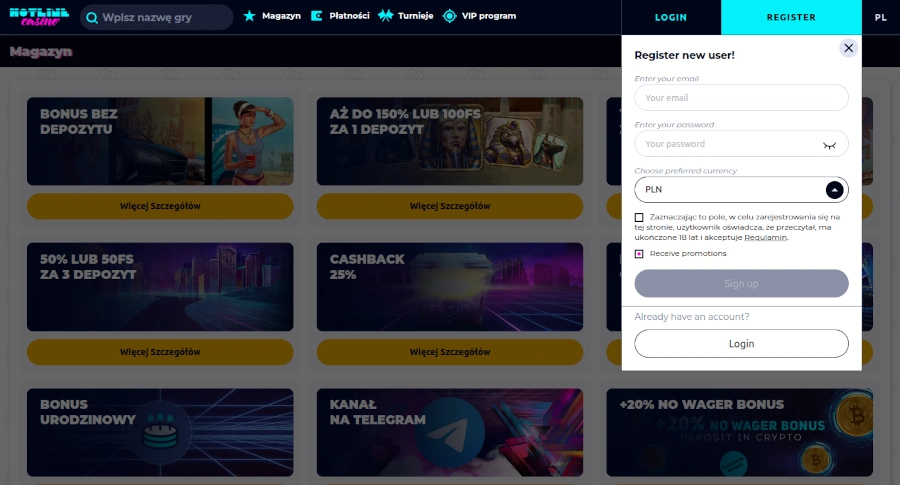Viewport: 900px width, 485px height.
Task: Tick the Regulamin acceptance checkbox
Action: pos(639,218)
